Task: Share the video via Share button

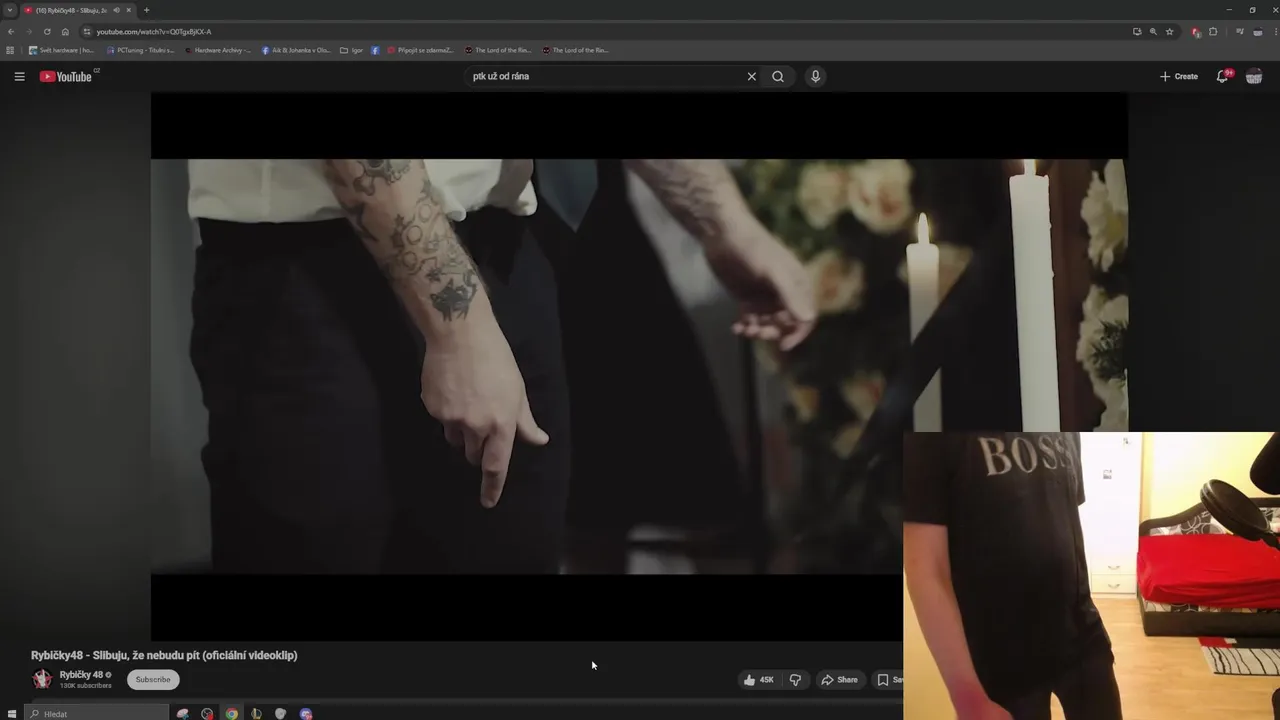Action: [840, 679]
